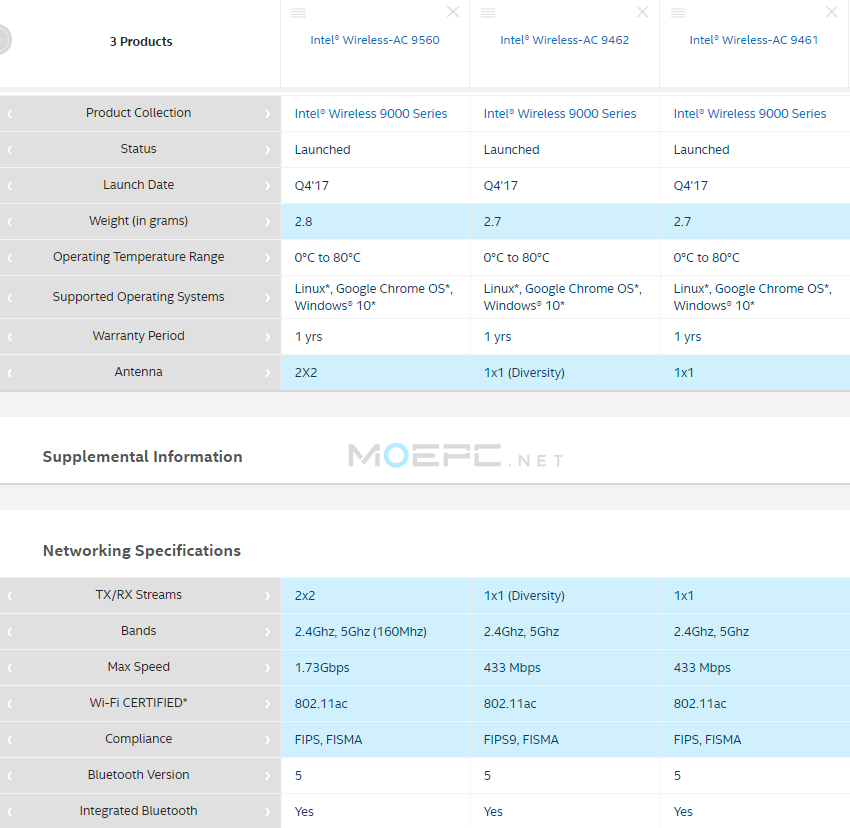Click right chevron on Operating Temperature Range row

pyautogui.click(x=267, y=258)
